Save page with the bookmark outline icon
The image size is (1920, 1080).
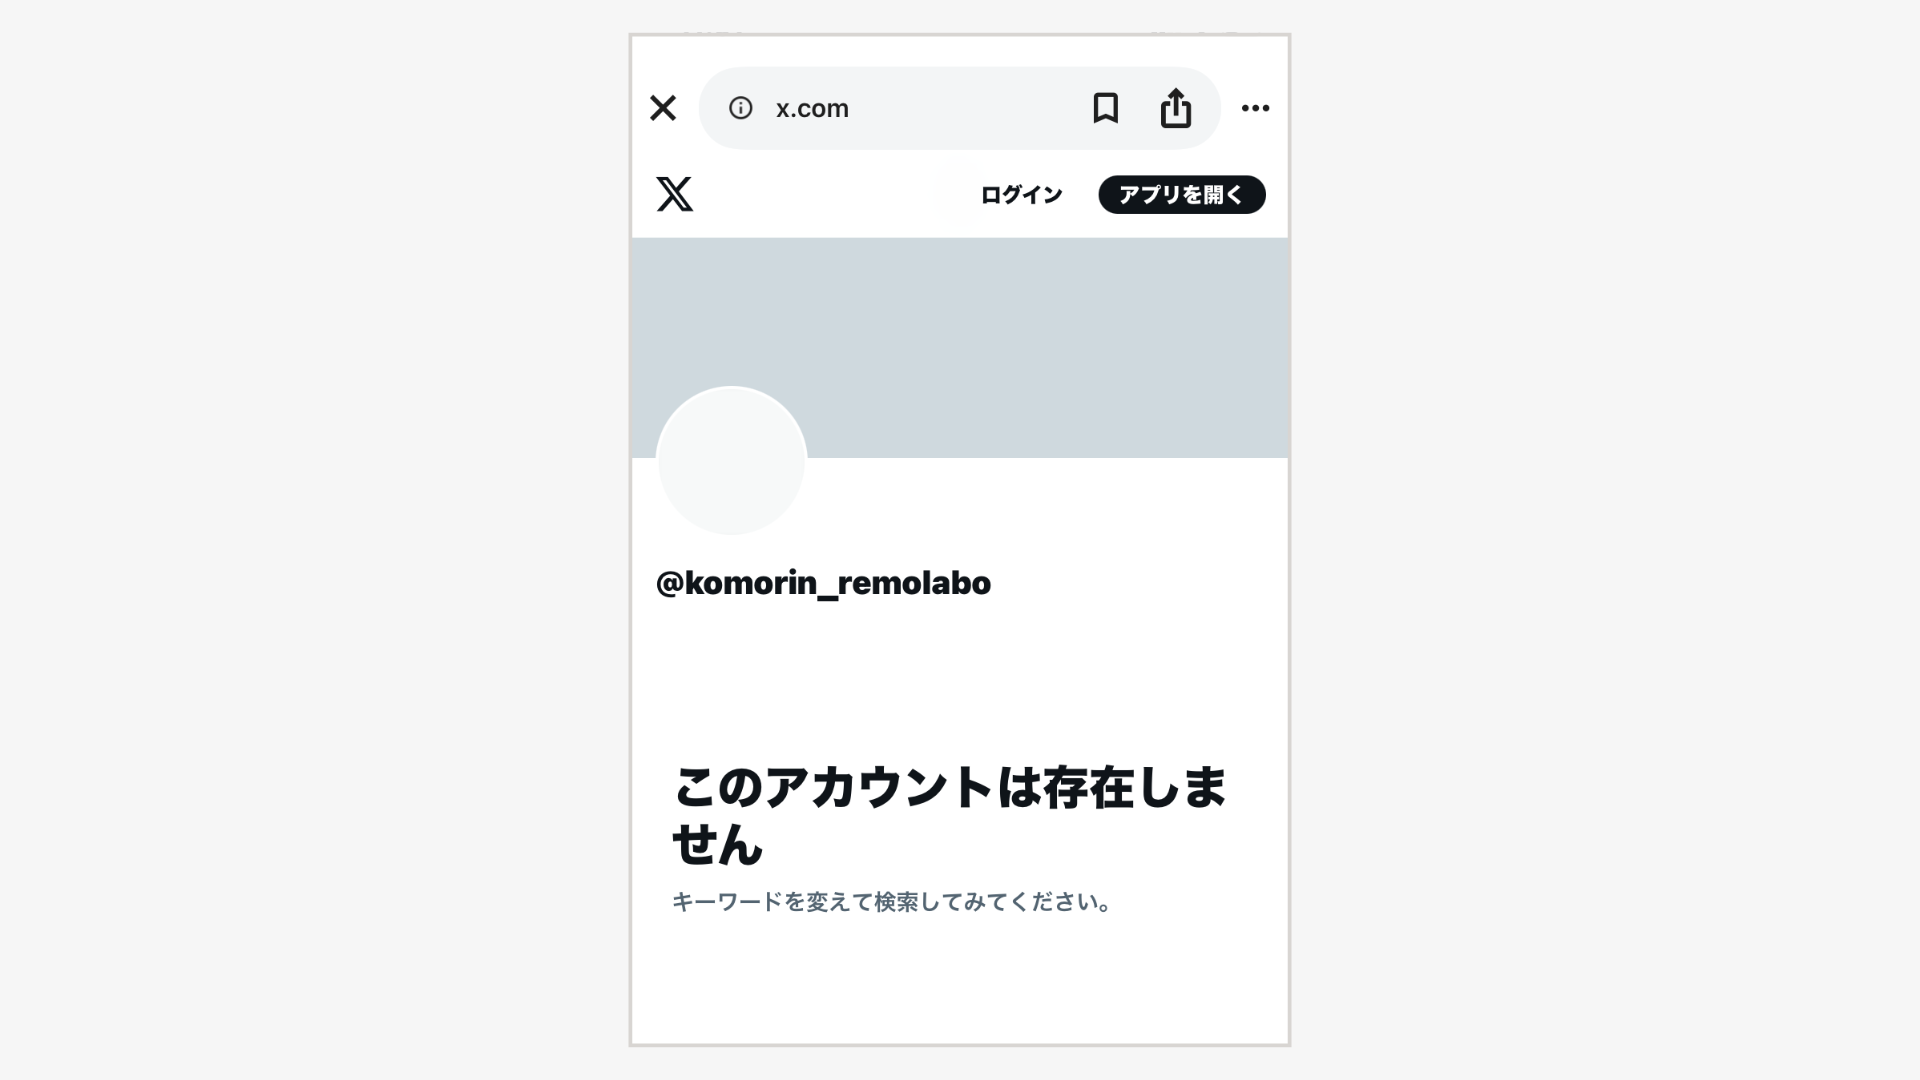1105,108
